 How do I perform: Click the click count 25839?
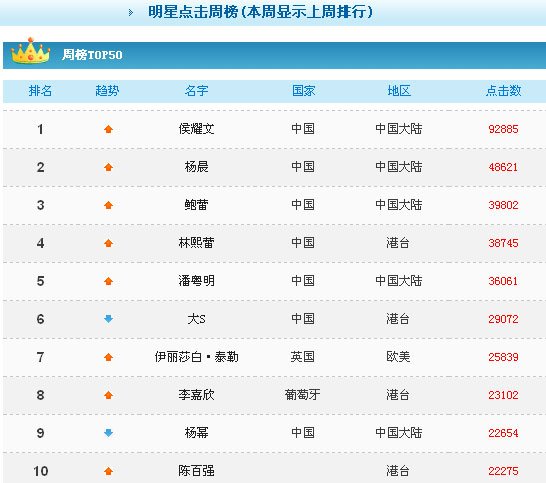click(503, 357)
